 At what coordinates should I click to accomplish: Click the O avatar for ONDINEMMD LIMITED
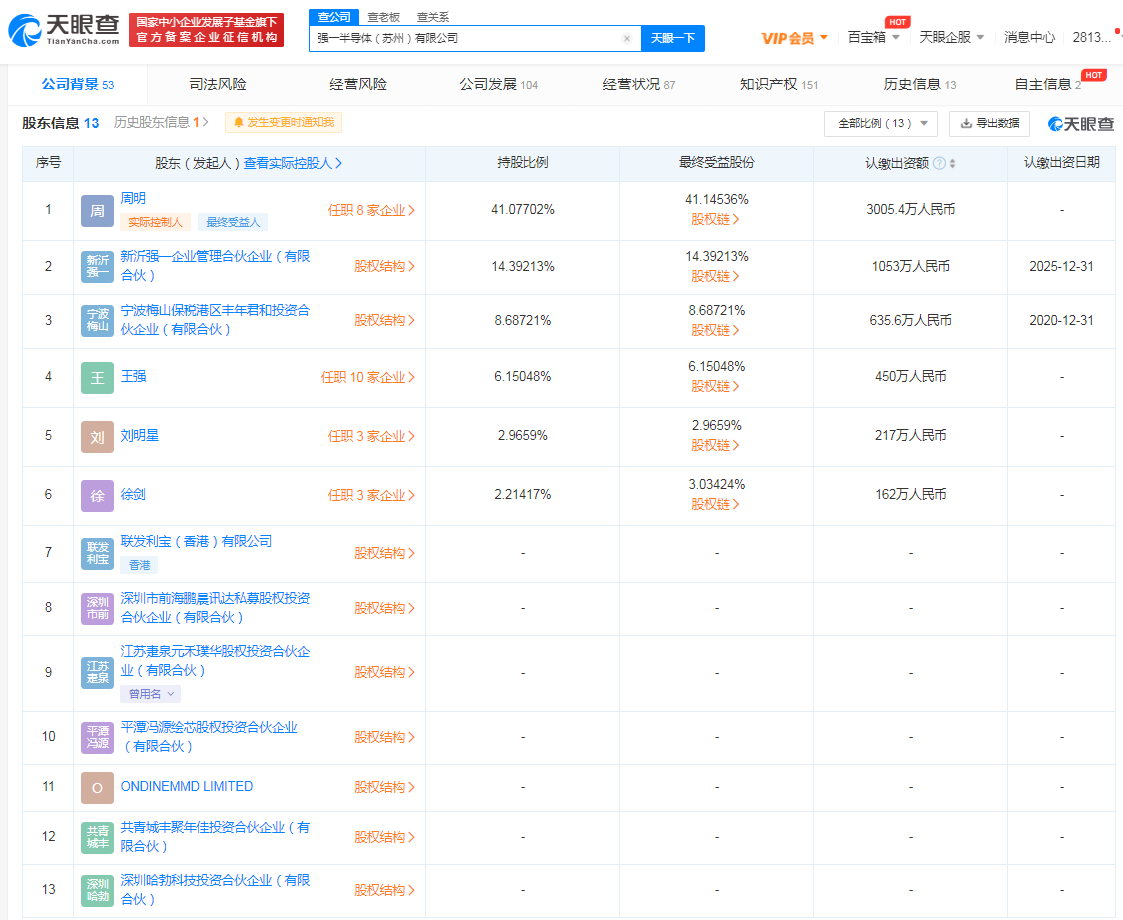coord(97,787)
